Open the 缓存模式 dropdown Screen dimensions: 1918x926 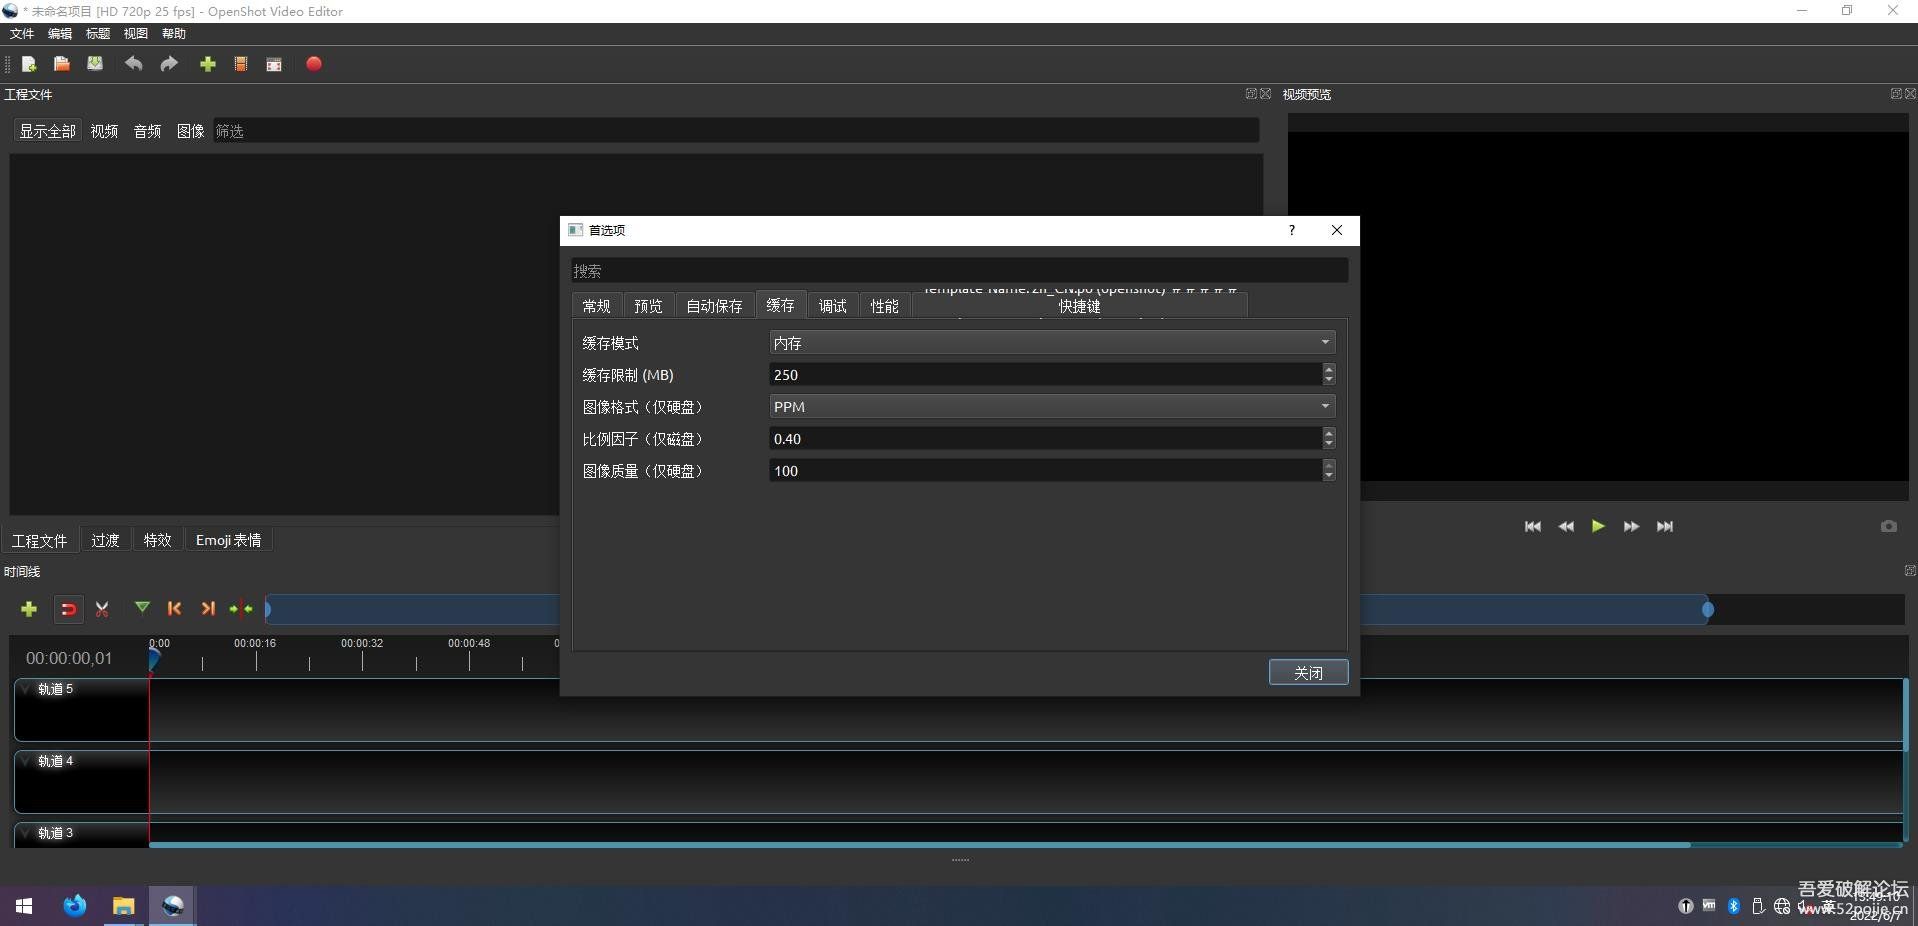[1051, 343]
